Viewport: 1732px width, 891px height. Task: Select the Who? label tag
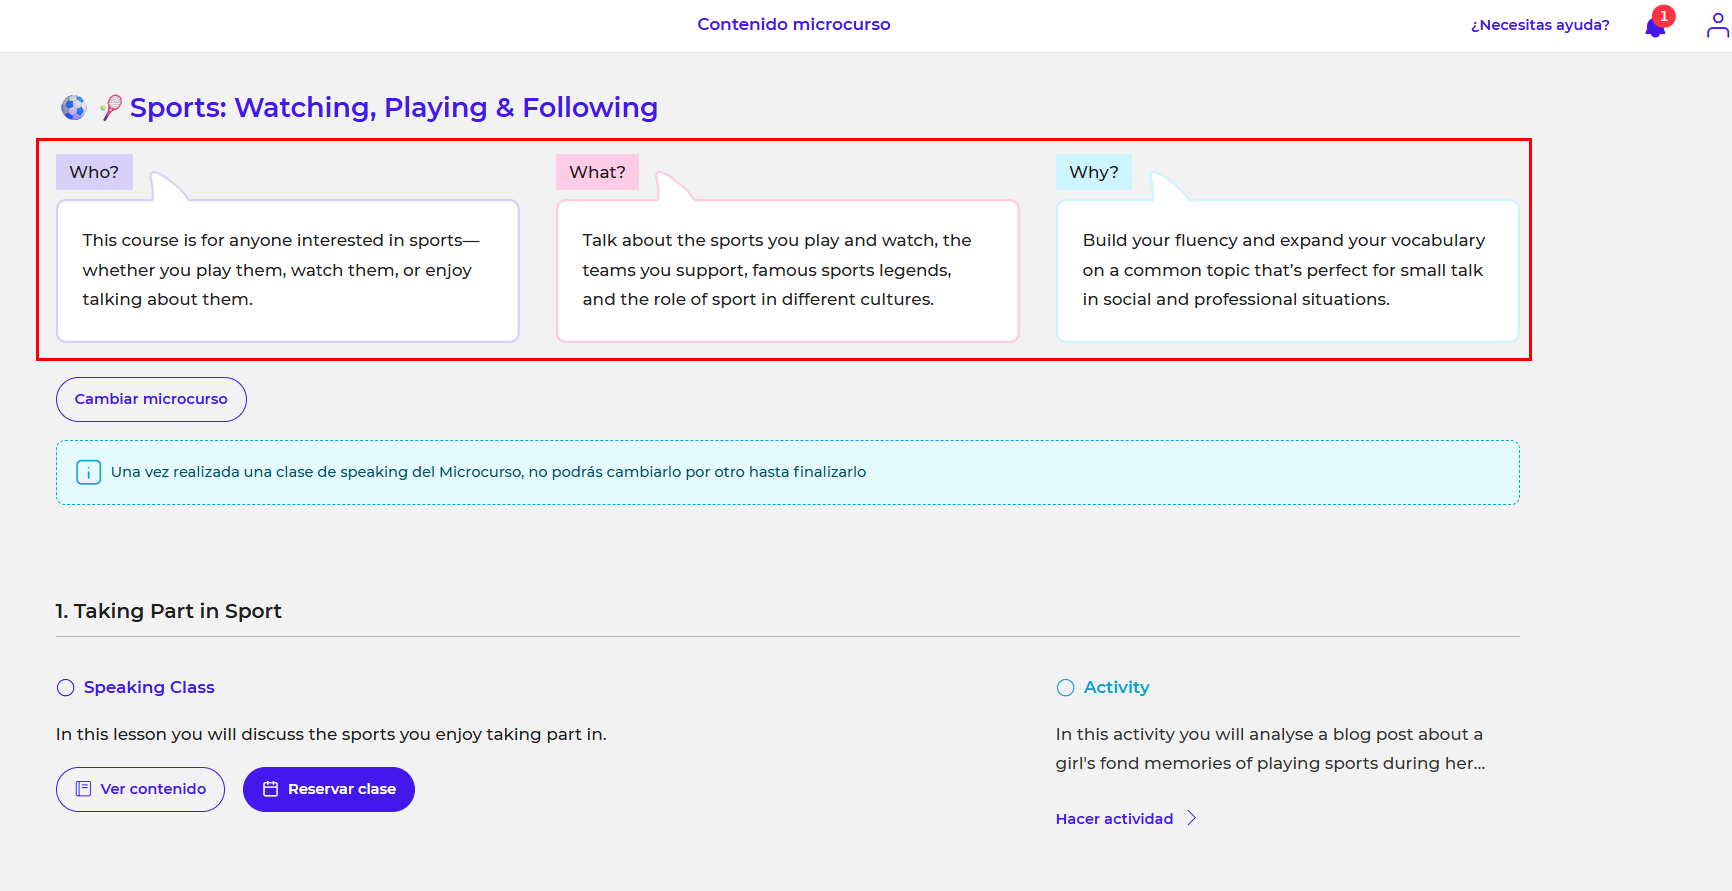coord(94,172)
